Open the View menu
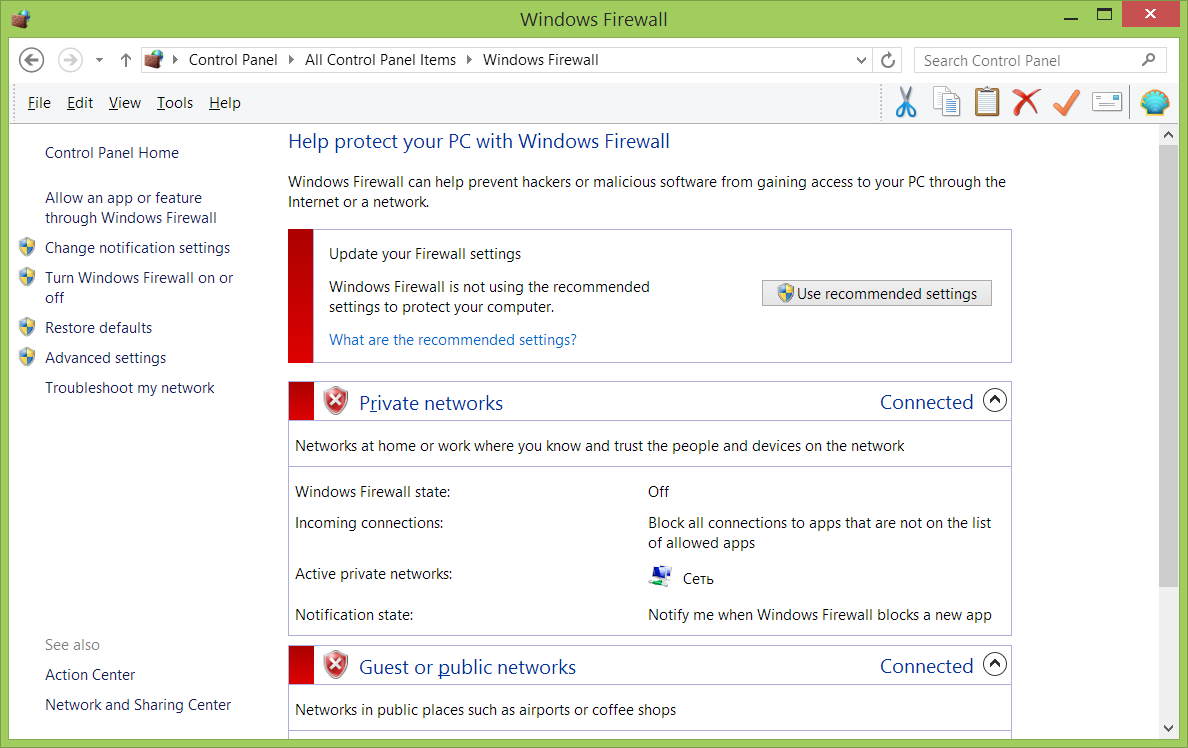This screenshot has height=748, width=1188. point(125,103)
